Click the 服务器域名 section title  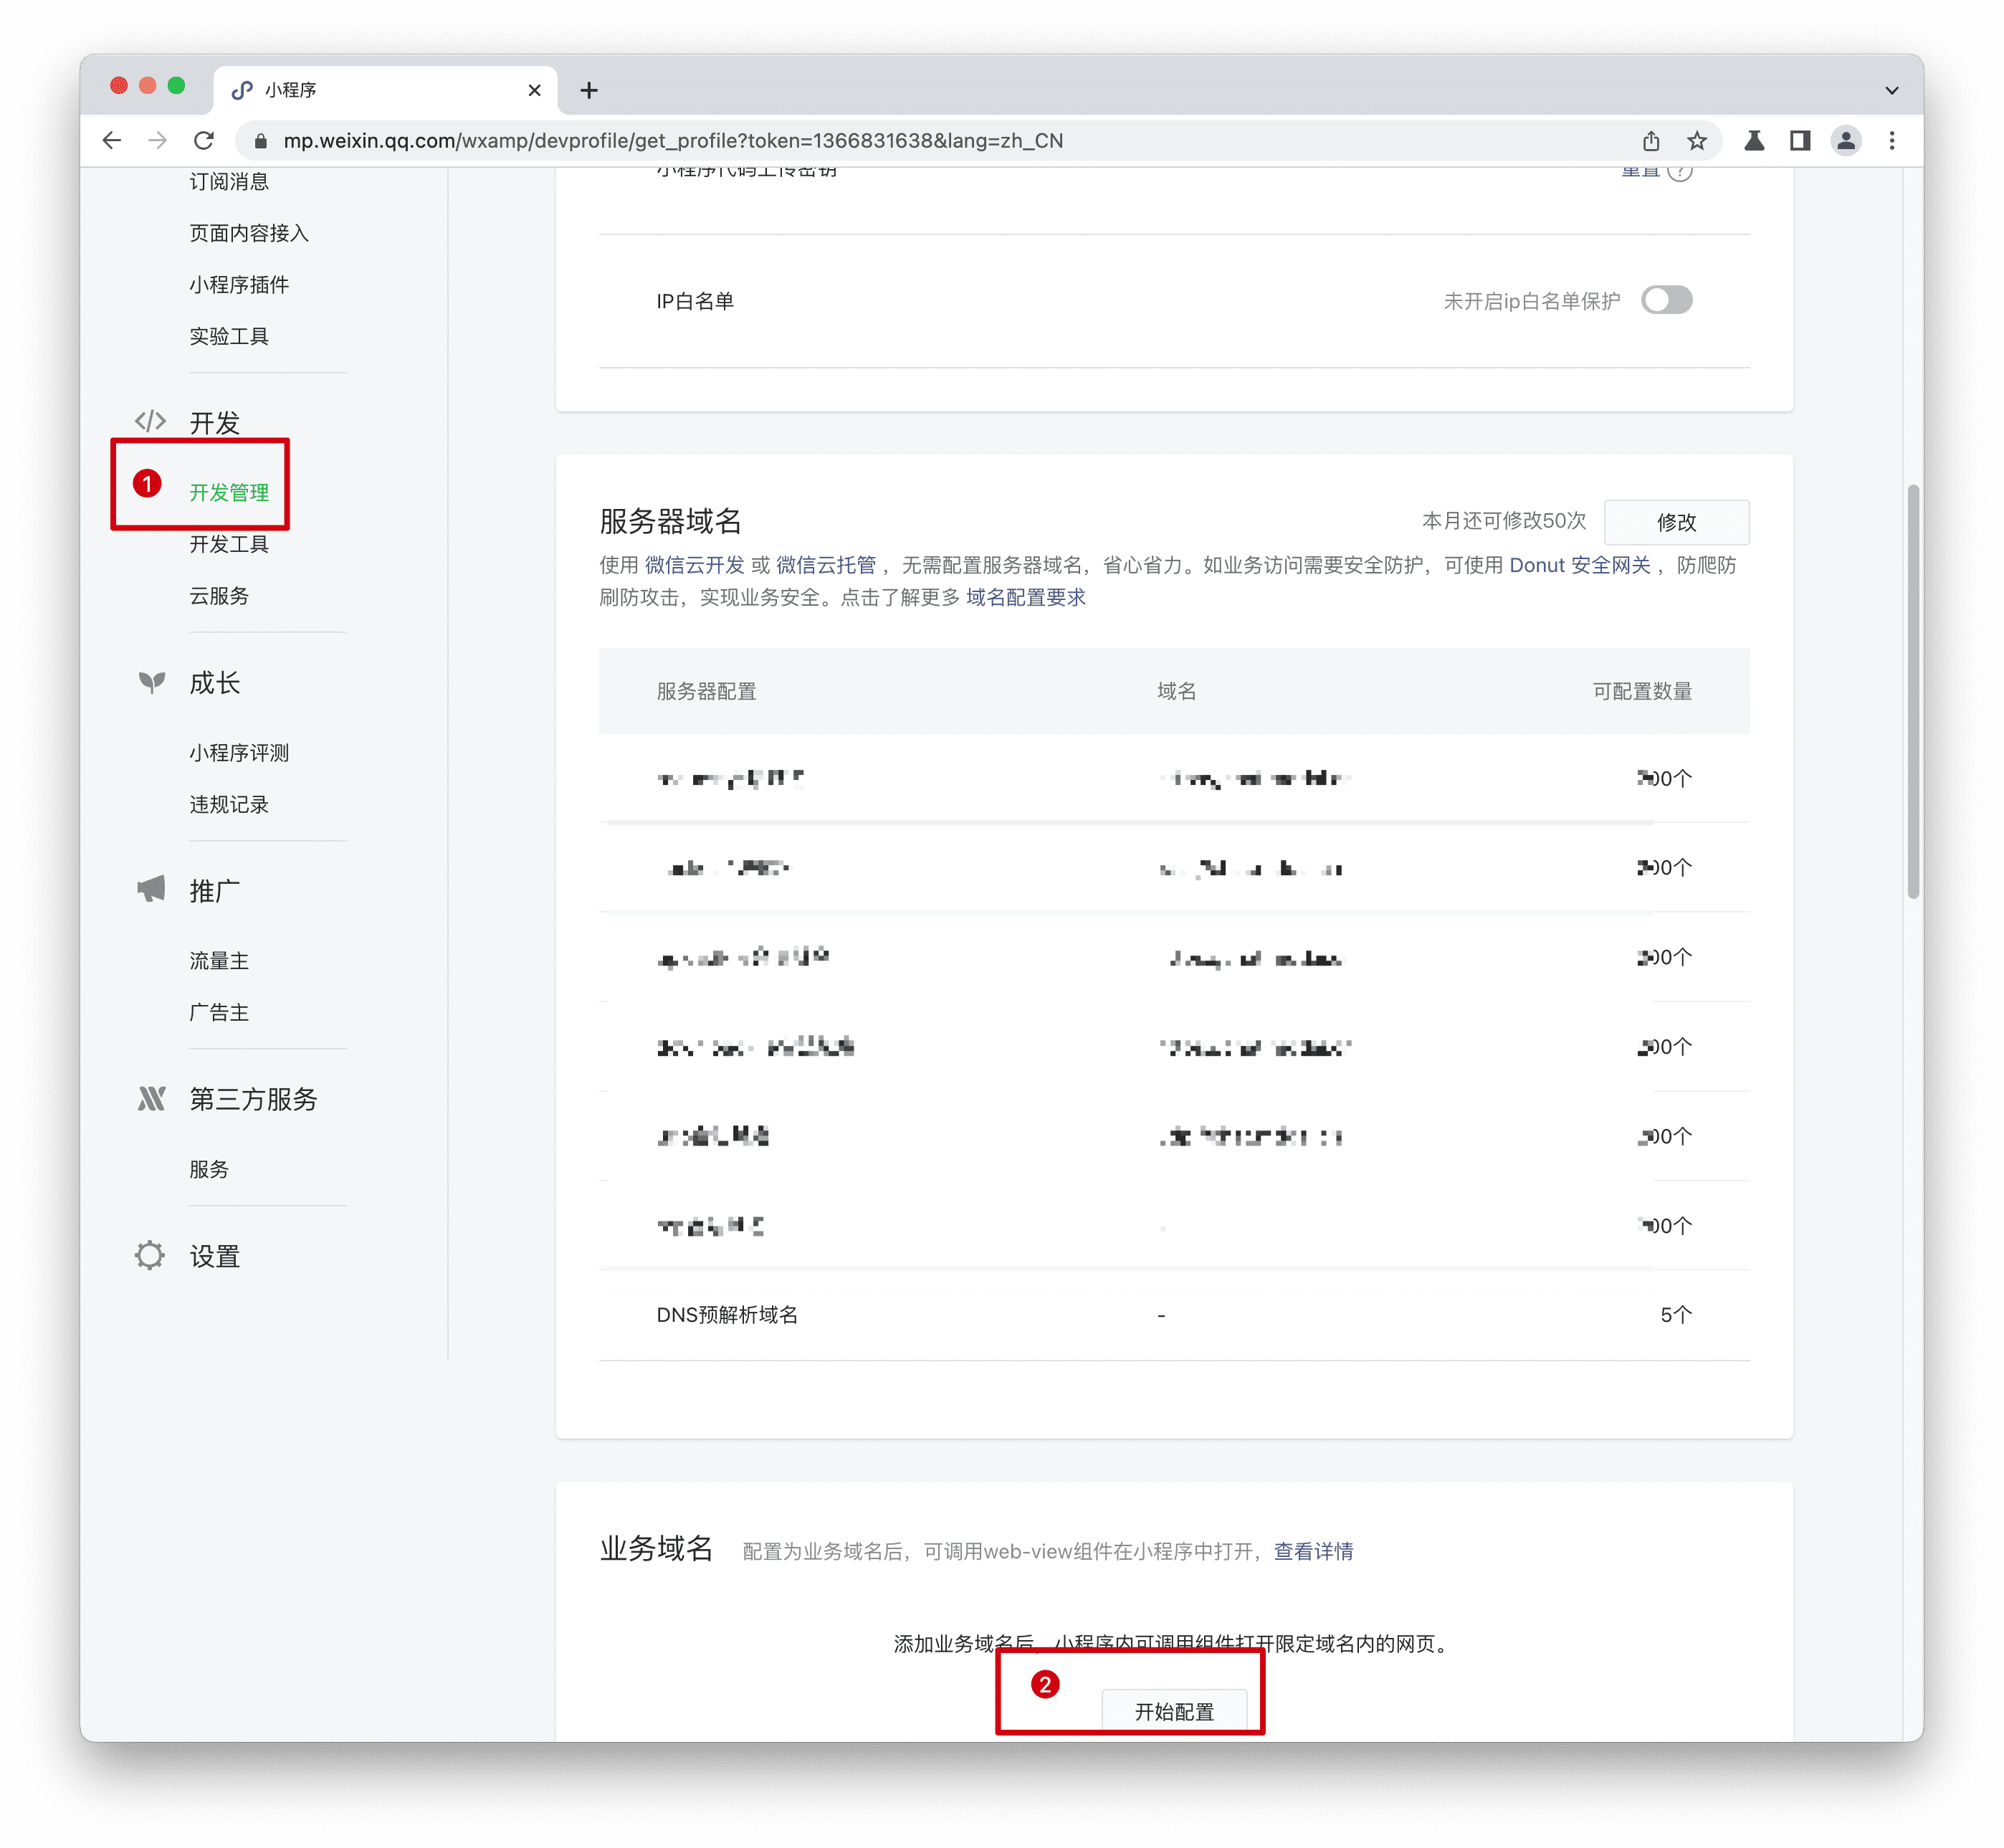[x=670, y=521]
